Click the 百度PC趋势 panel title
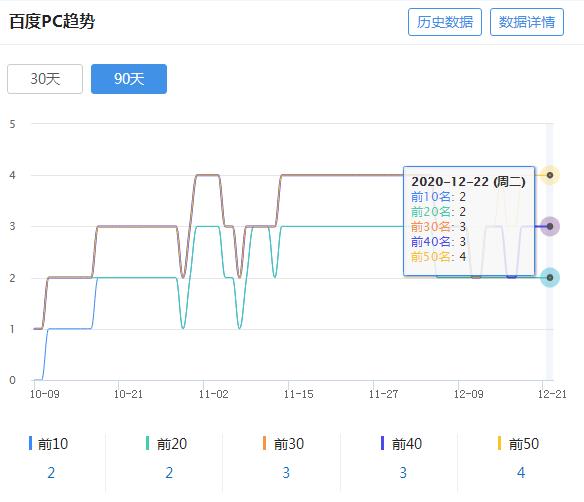The height and width of the screenshot is (502, 584). pos(52,21)
